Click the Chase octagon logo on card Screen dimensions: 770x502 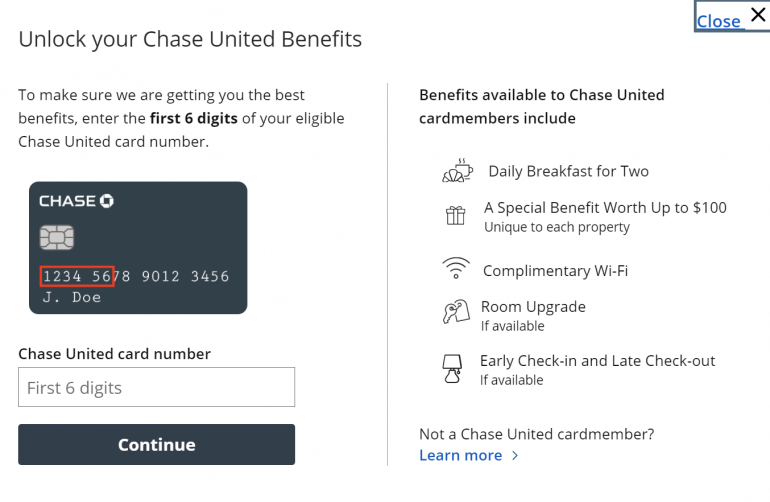[107, 201]
